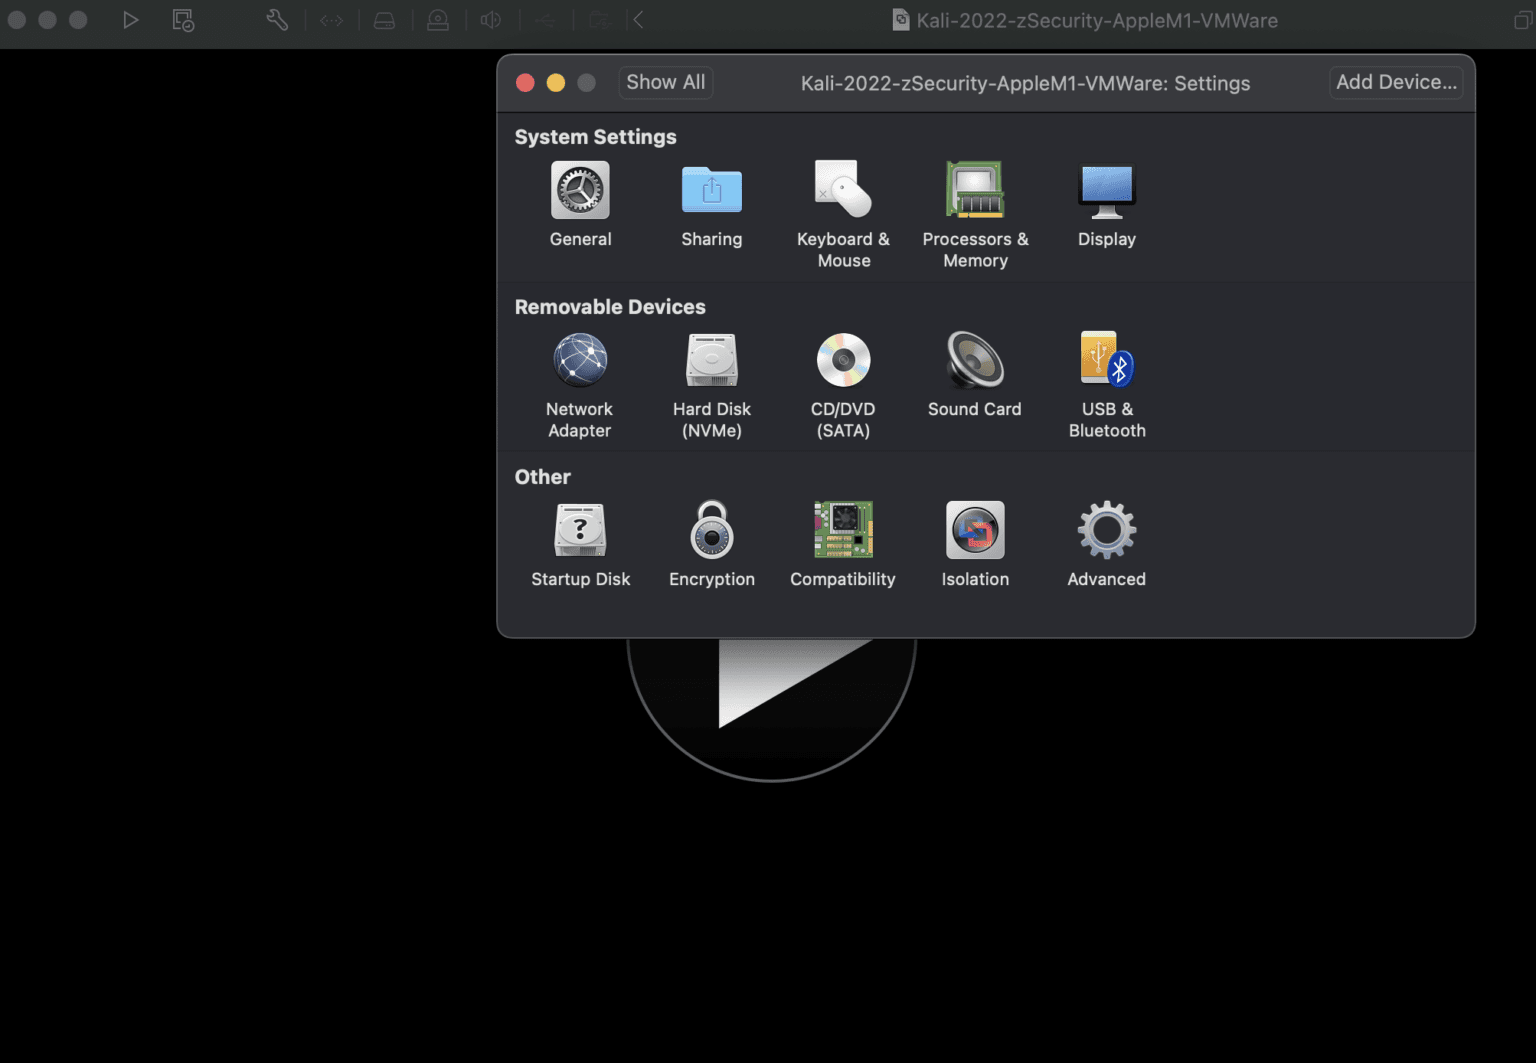Viewport: 1536px width, 1063px height.
Task: Click the Add Device button
Action: 1396,82
